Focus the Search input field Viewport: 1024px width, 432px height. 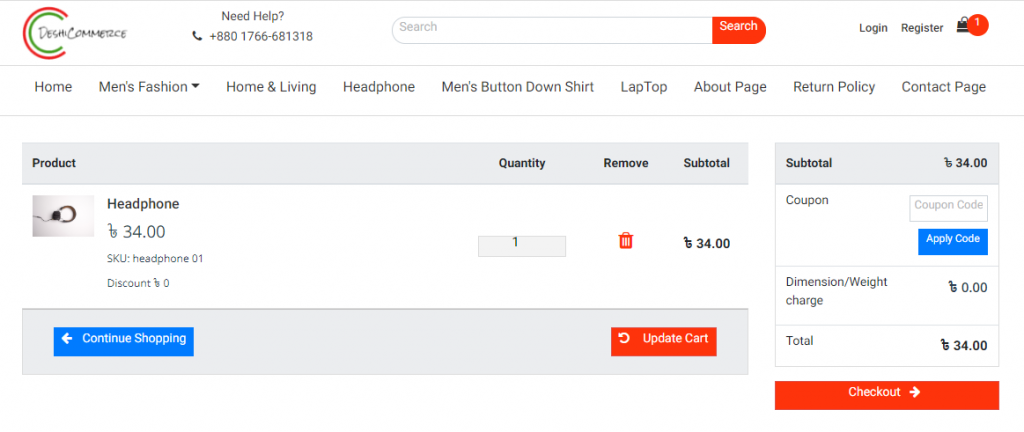pos(552,30)
